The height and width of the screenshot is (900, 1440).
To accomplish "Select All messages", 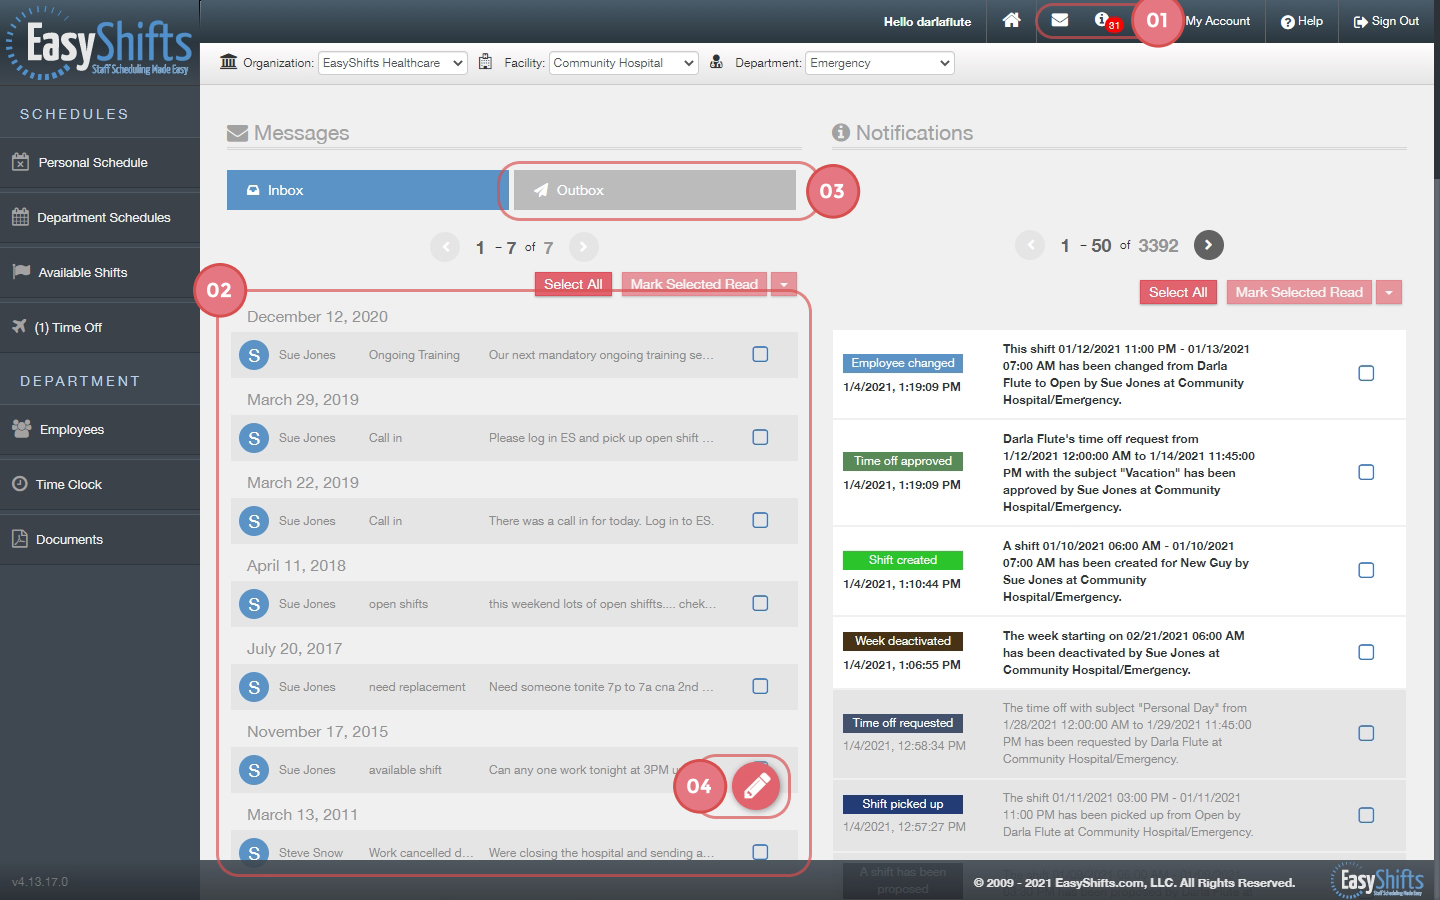I will pyautogui.click(x=573, y=284).
